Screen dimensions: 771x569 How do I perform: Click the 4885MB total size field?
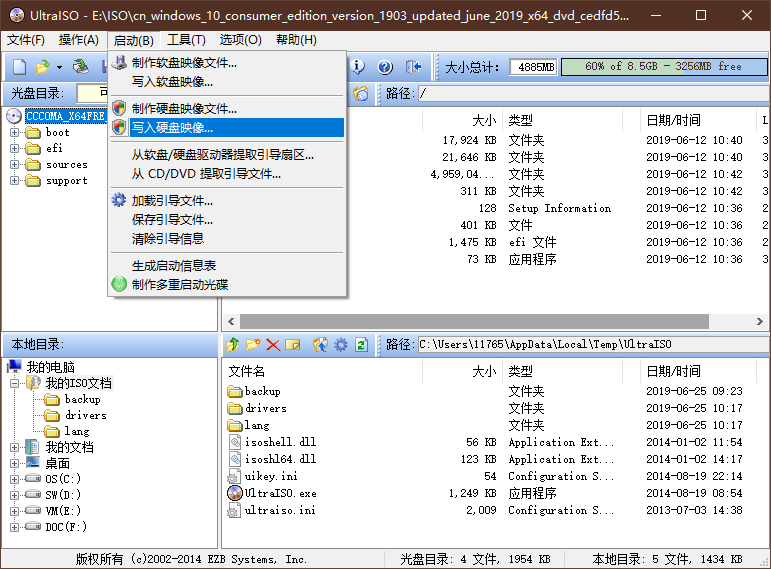(534, 67)
